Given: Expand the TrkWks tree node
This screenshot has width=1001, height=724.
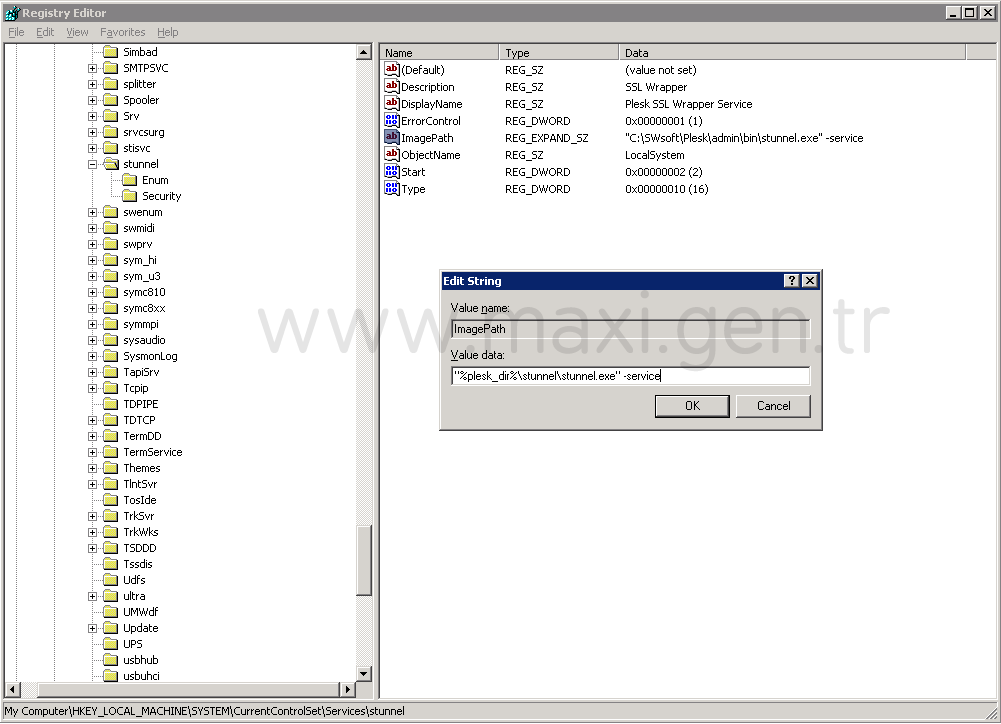Looking at the screenshot, I should [x=93, y=532].
